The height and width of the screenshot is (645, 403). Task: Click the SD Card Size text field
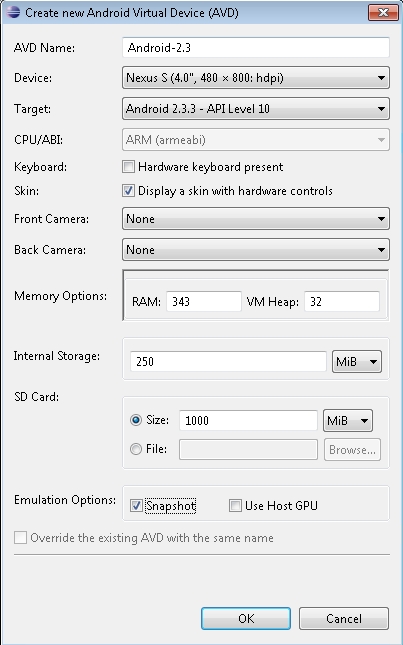click(248, 420)
